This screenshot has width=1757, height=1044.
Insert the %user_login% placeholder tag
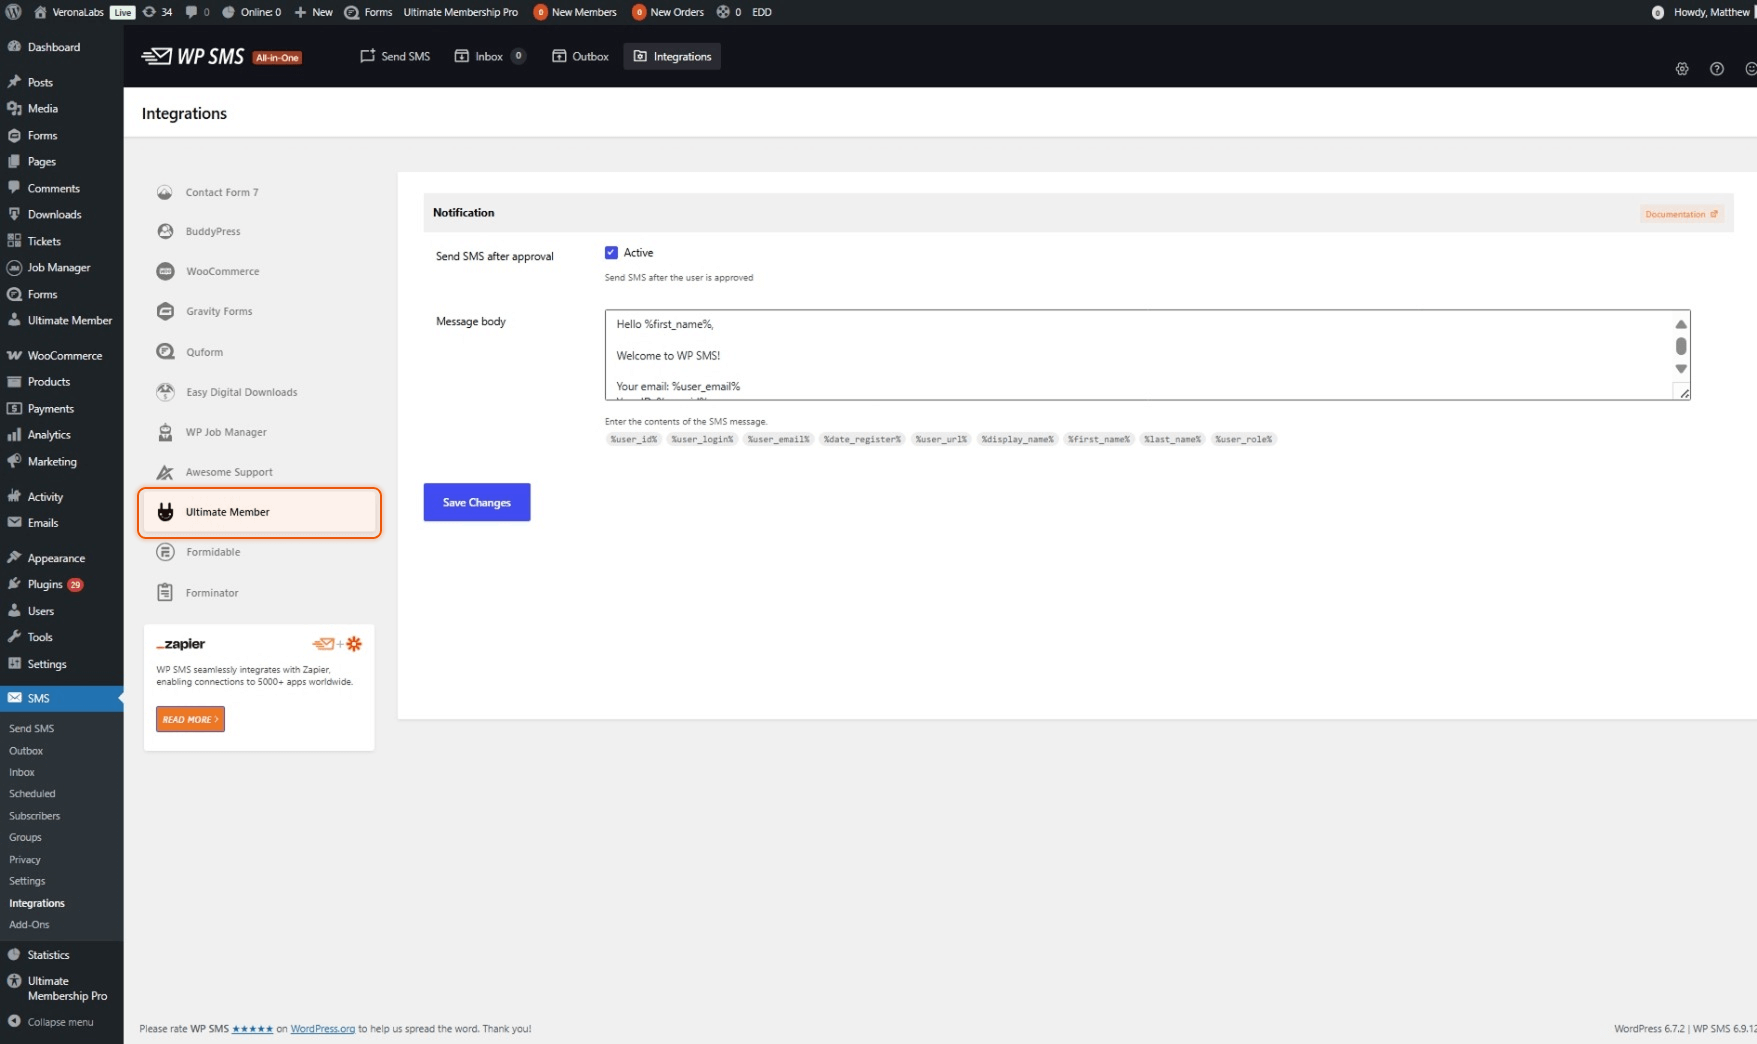pyautogui.click(x=702, y=439)
